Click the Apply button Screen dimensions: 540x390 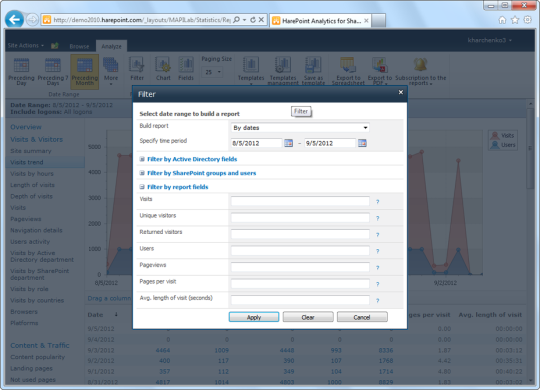point(254,317)
